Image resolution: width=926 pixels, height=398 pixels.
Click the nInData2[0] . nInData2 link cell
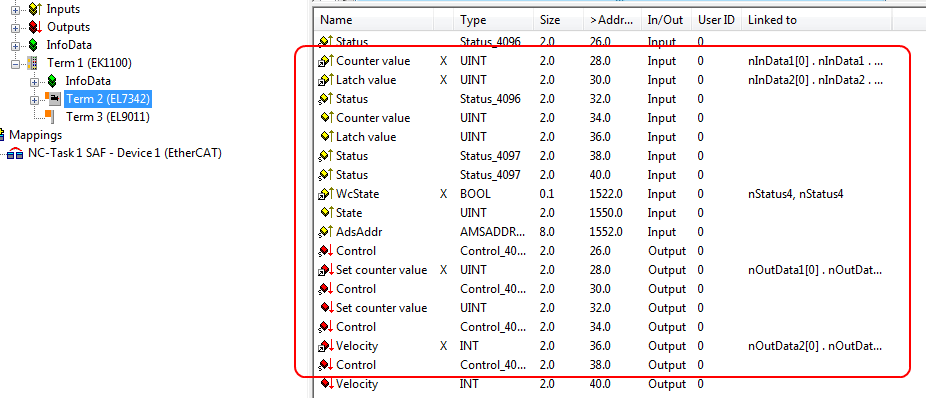pos(816,80)
